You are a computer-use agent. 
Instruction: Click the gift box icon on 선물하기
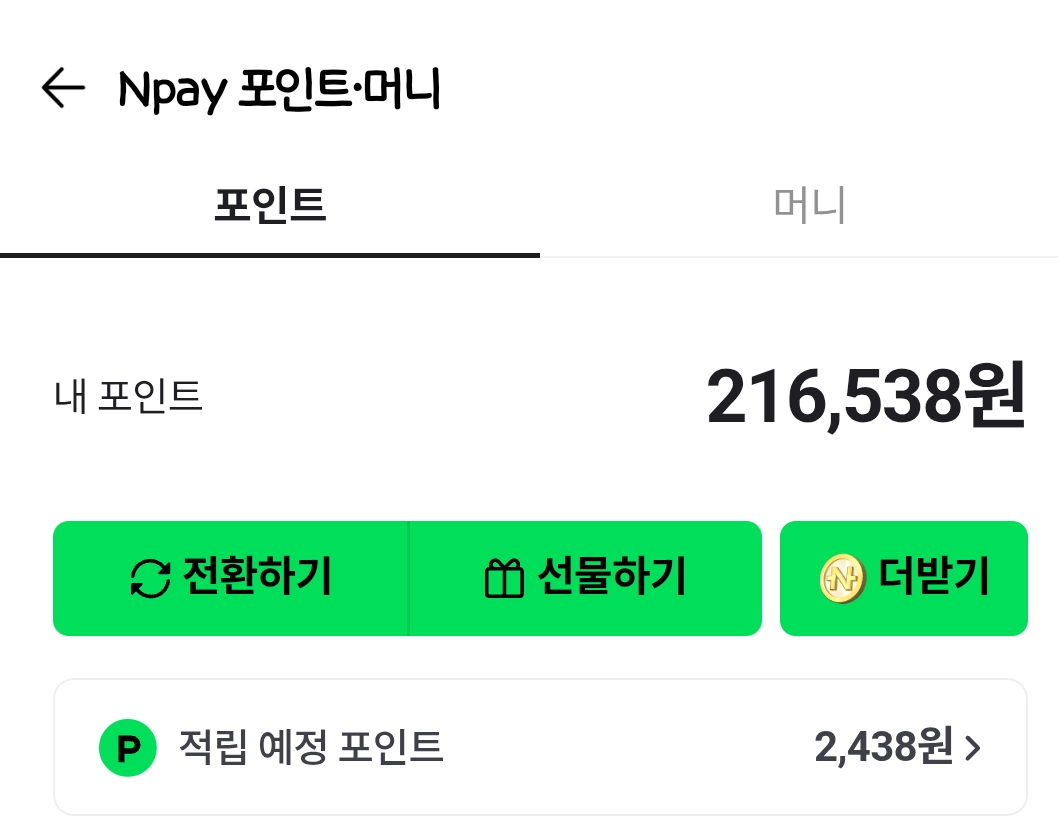point(504,579)
